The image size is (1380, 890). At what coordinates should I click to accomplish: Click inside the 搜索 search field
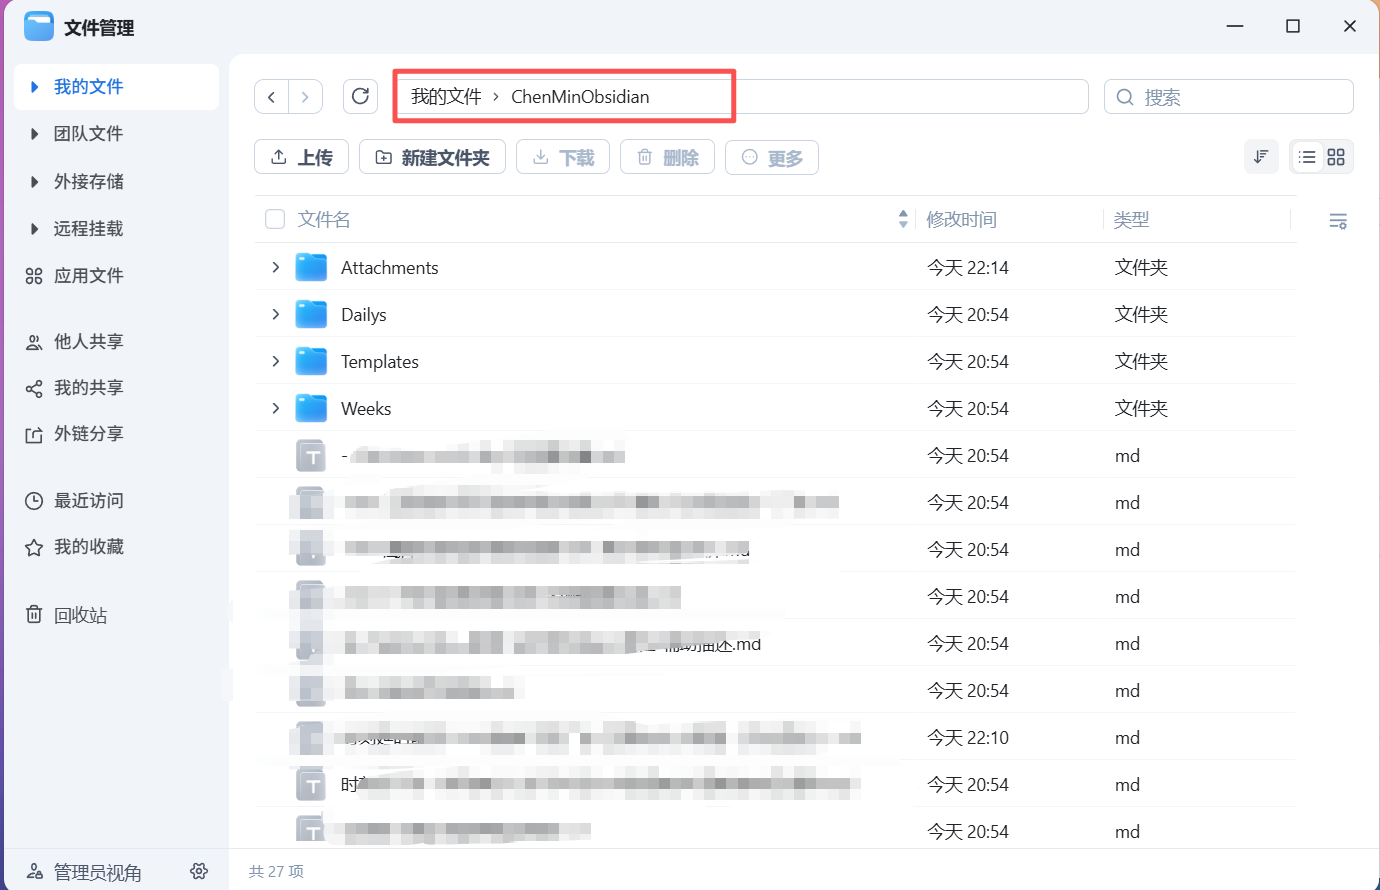tap(1229, 96)
